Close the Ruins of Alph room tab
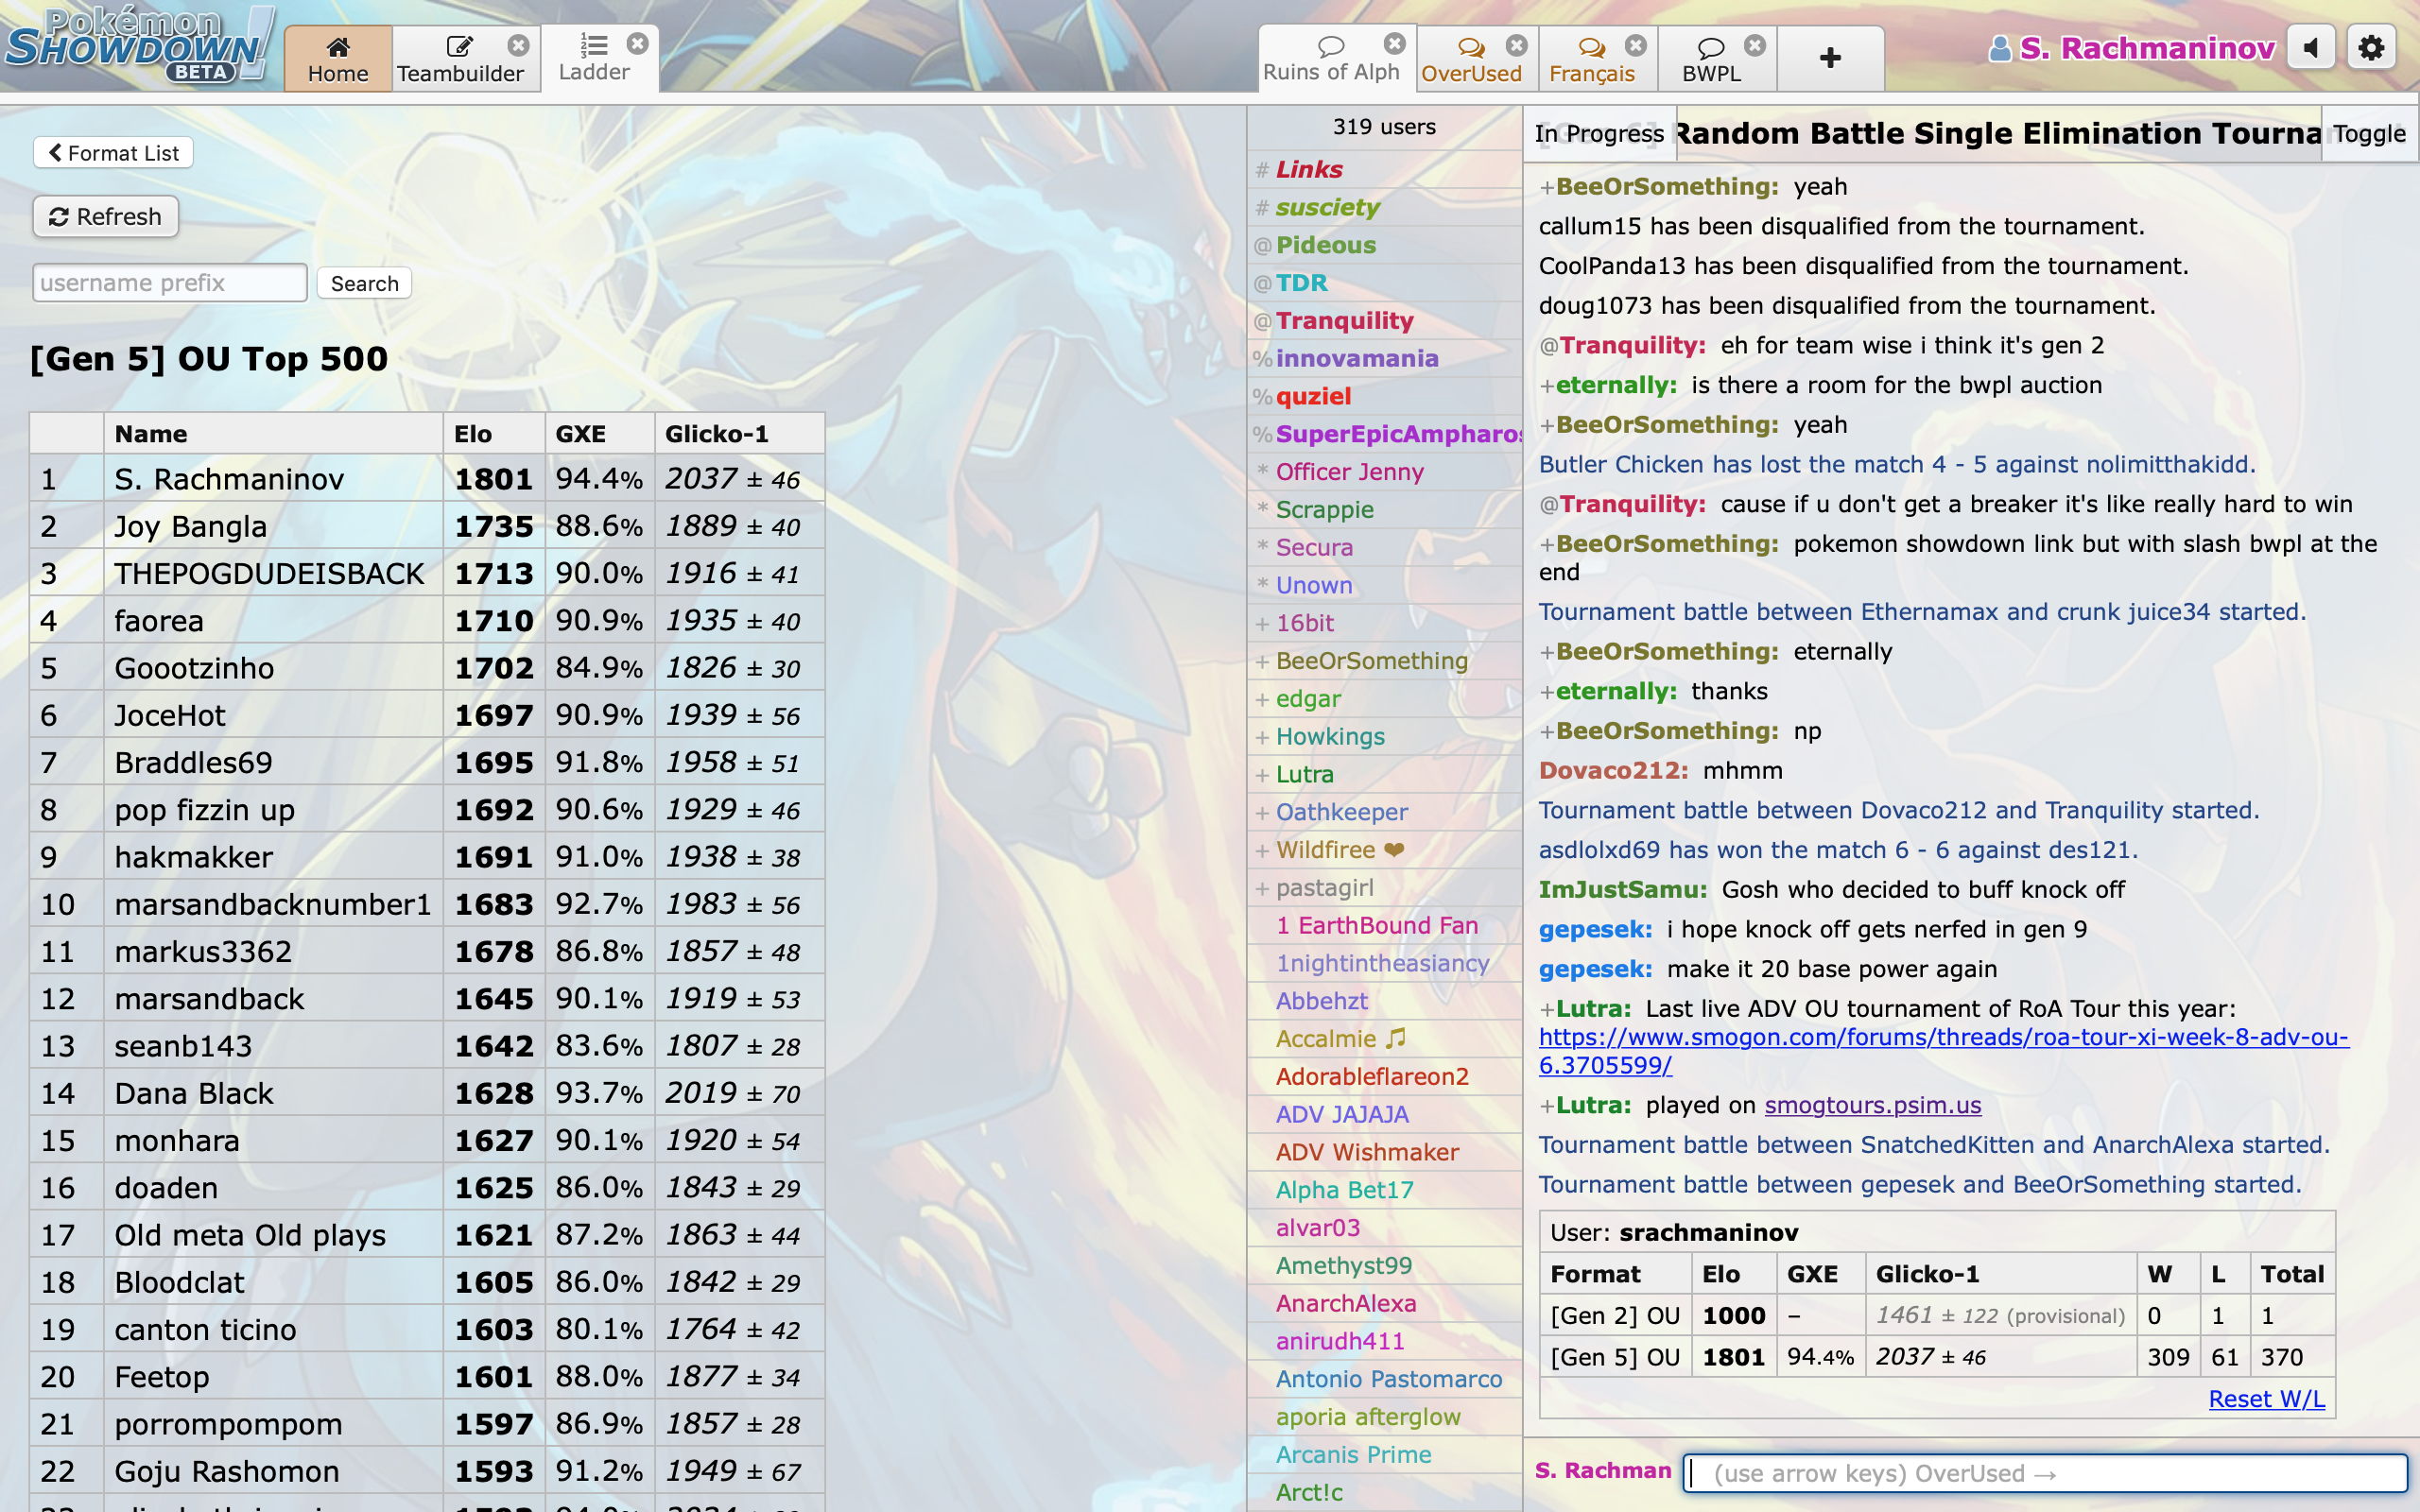 click(1395, 44)
